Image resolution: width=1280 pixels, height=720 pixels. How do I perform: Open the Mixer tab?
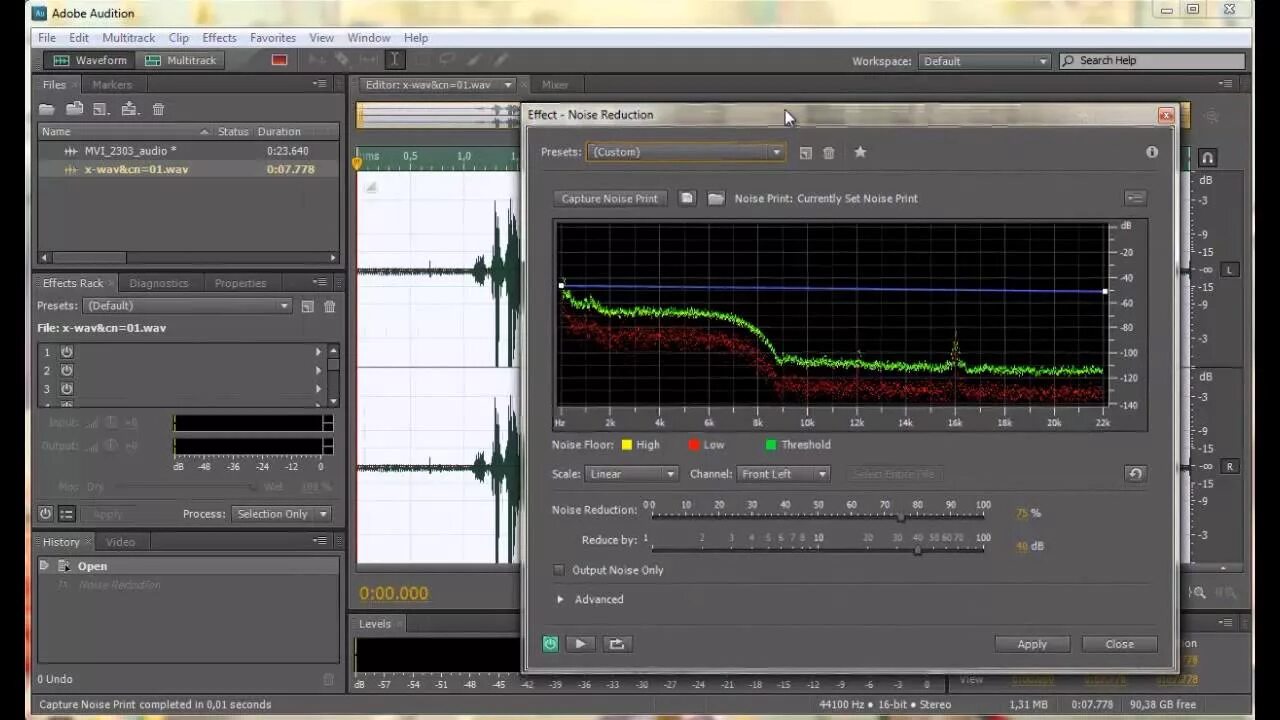pos(555,85)
